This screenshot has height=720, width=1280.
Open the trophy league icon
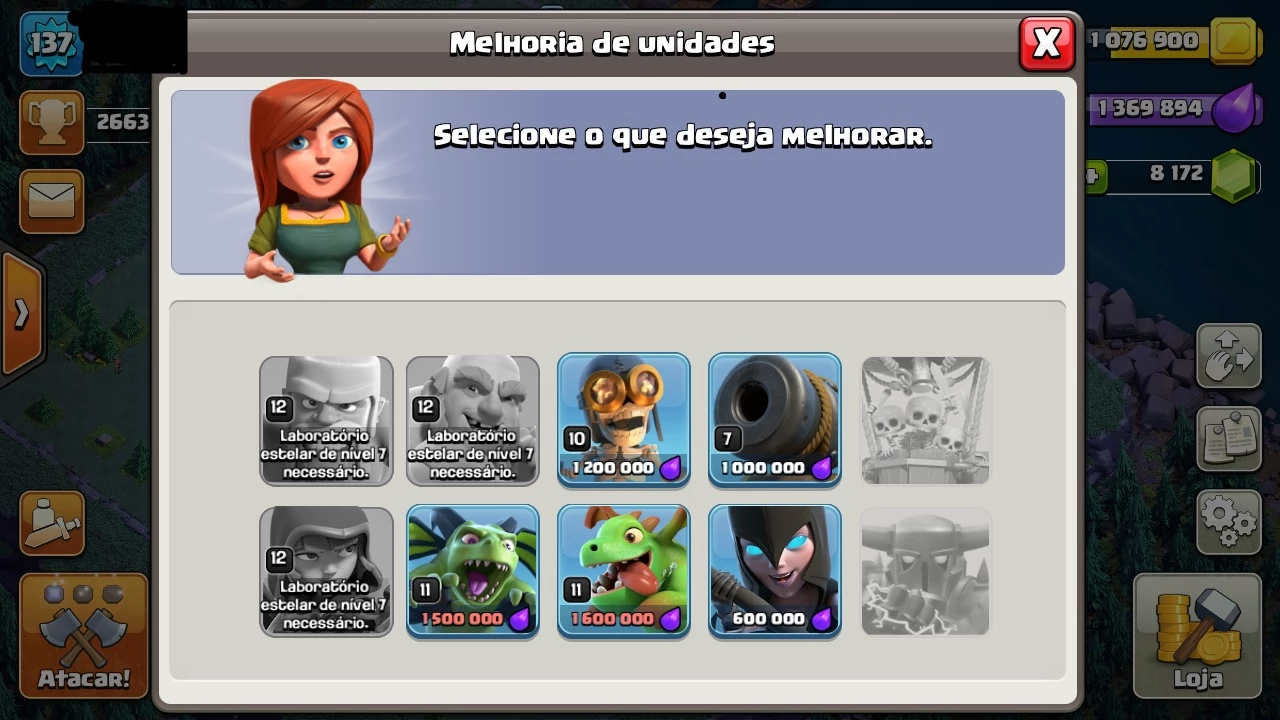point(52,122)
